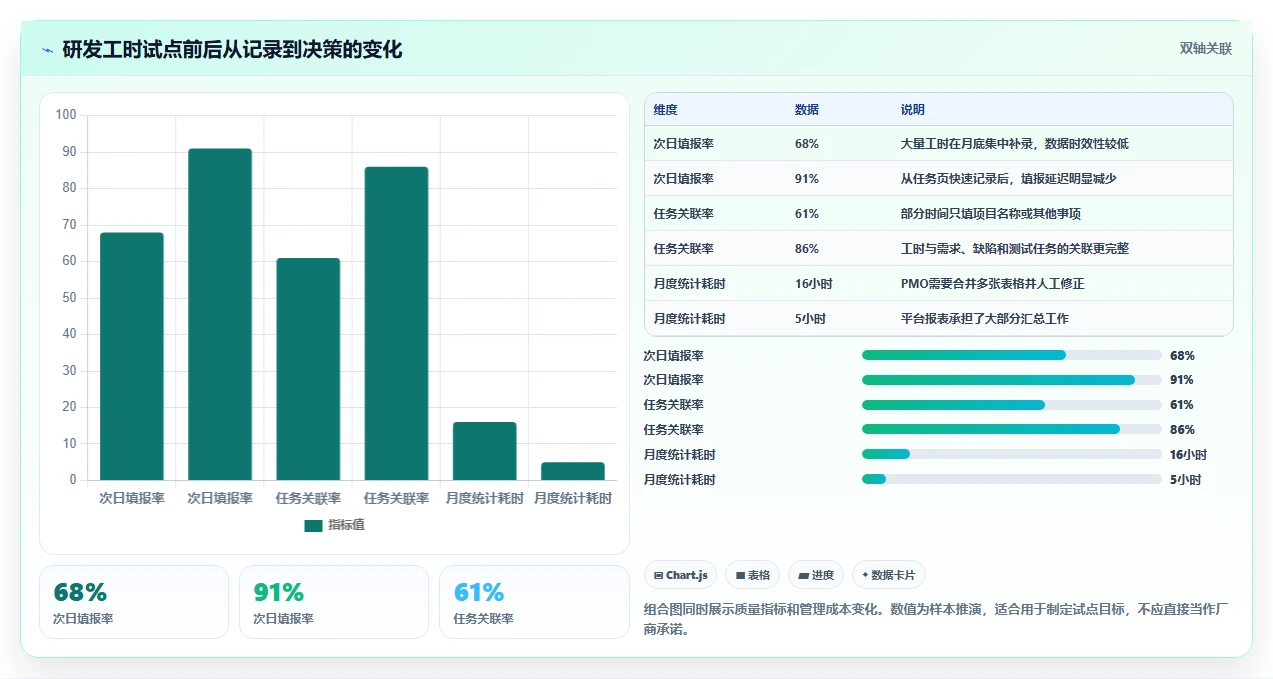Select the 数据卡片 tag label

(x=893, y=575)
